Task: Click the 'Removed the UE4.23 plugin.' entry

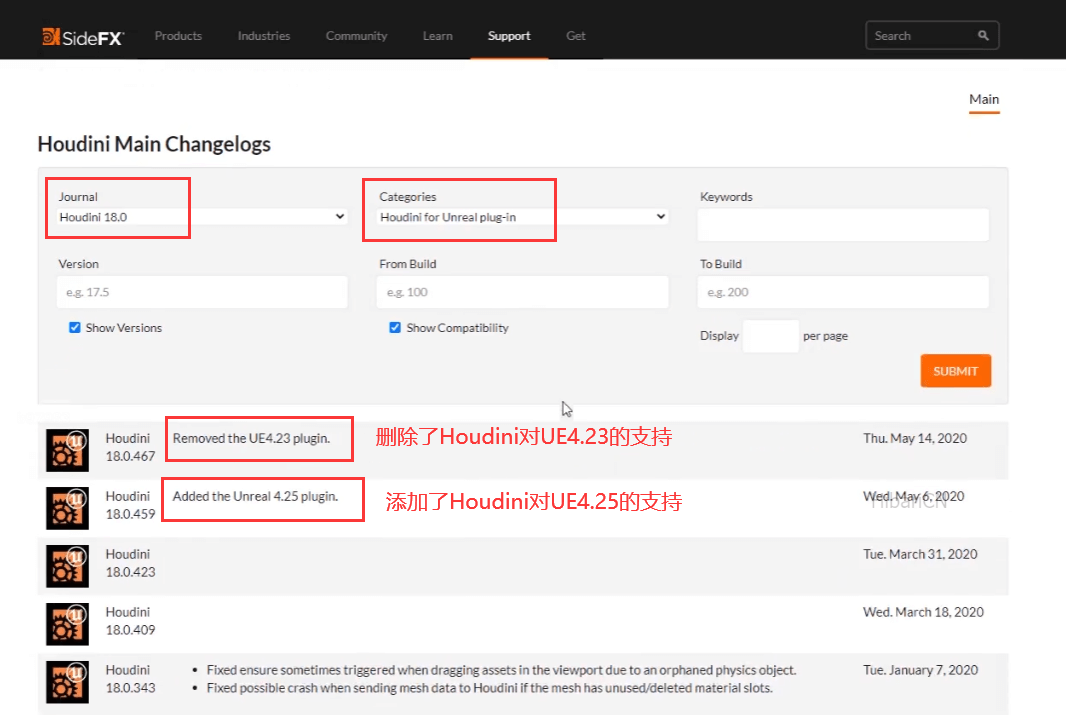Action: [252, 438]
